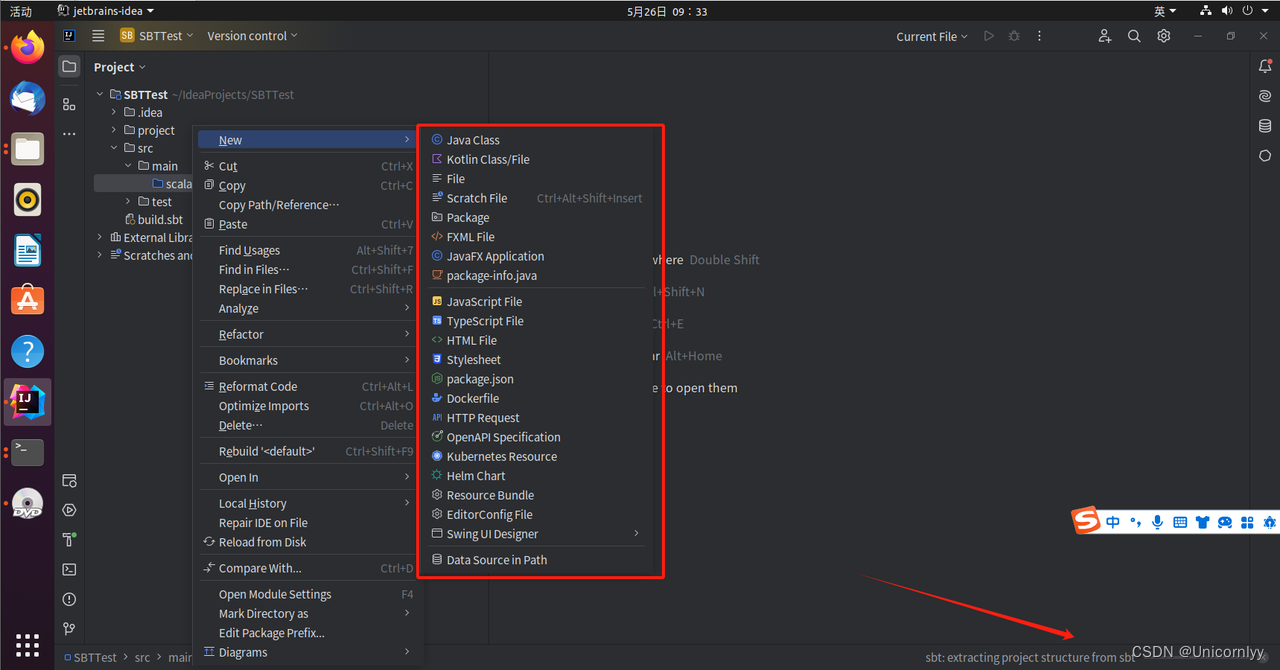Open Build hammer tool window
The image size is (1280, 670).
[69, 540]
